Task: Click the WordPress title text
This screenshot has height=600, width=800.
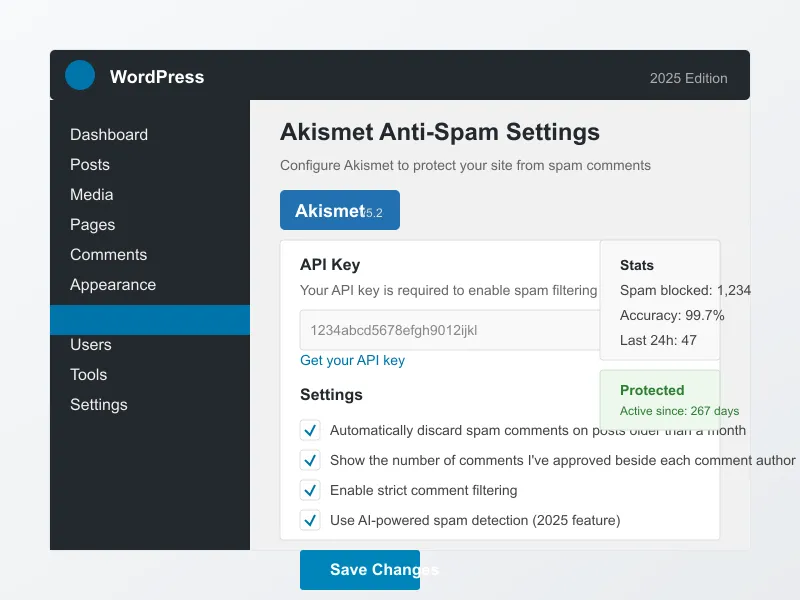Action: pyautogui.click(x=157, y=77)
